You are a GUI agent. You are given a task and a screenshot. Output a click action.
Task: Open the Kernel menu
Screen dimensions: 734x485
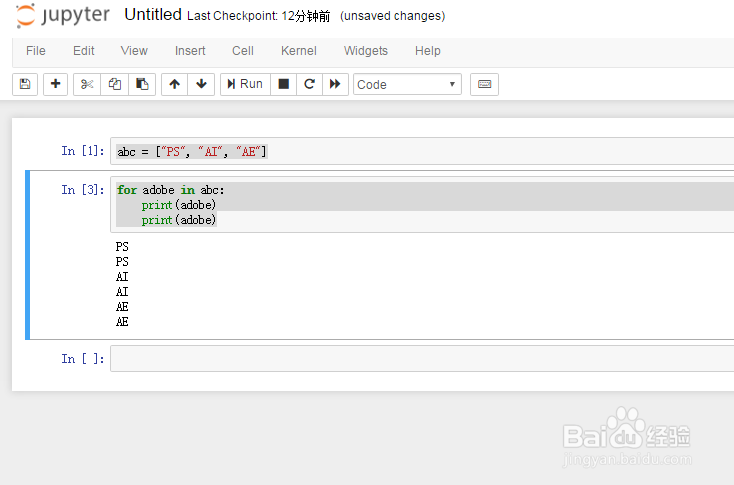[299, 51]
